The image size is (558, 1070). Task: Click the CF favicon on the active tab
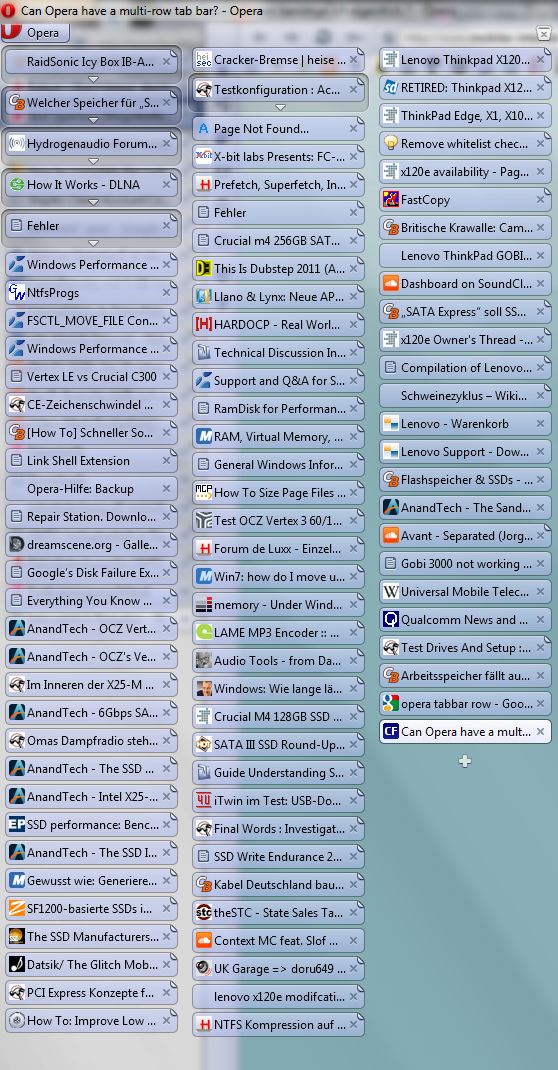[391, 732]
